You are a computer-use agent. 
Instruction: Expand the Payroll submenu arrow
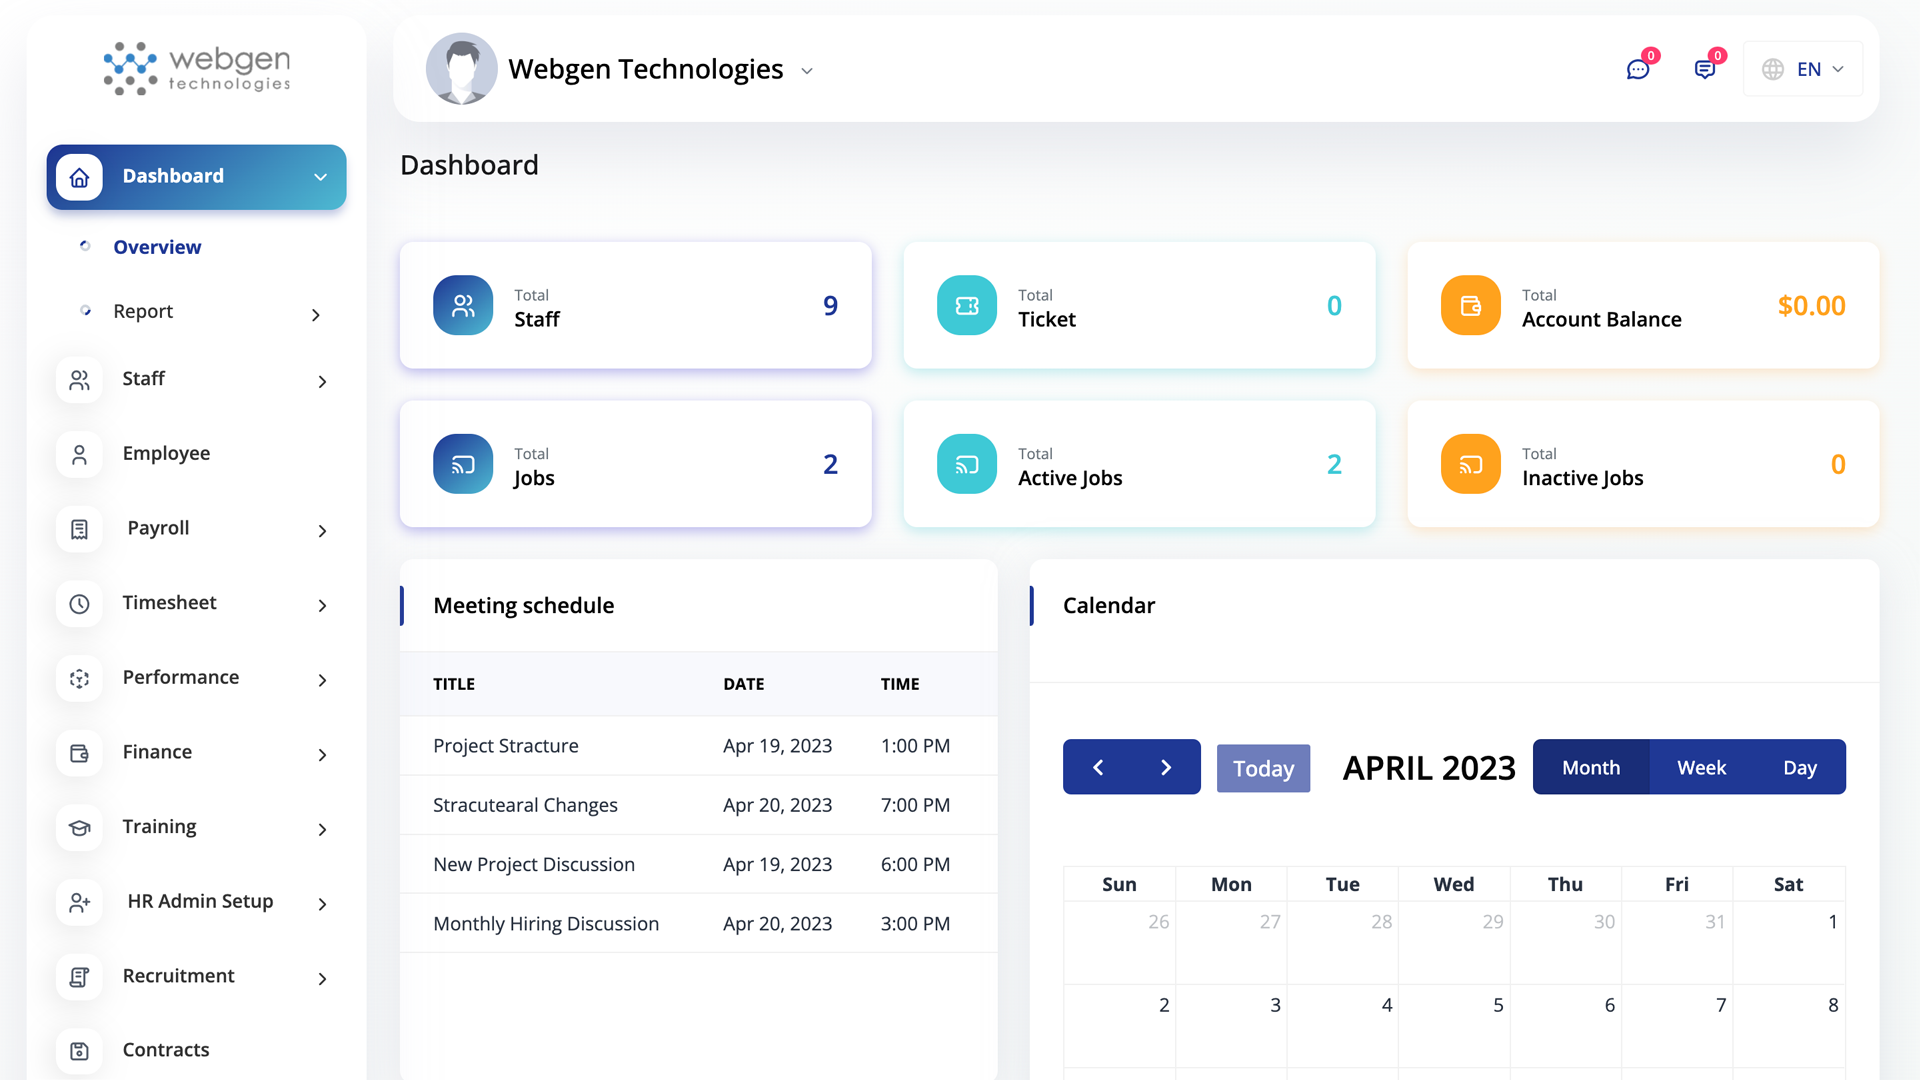[x=322, y=531]
